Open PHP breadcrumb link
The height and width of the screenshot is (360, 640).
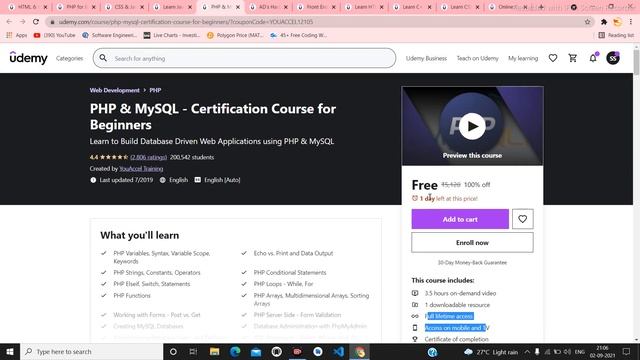coord(155,90)
